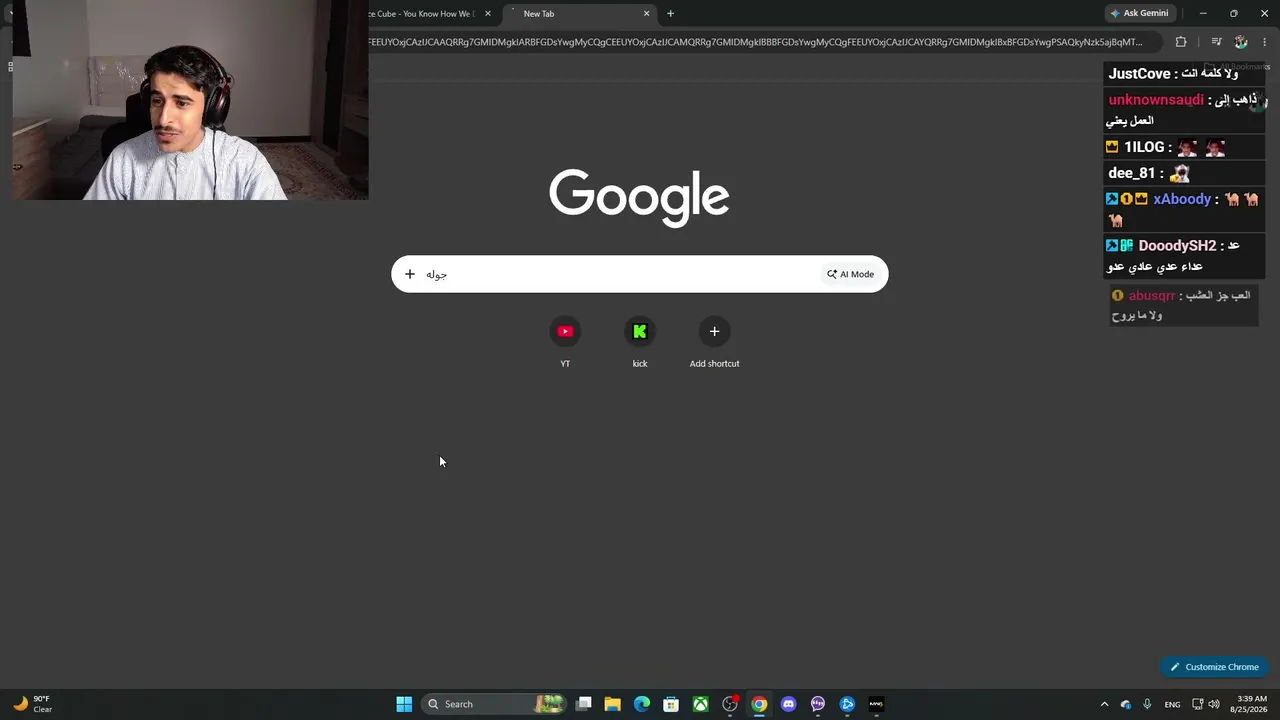The height and width of the screenshot is (720, 1280).
Task: Open AI Mode in the search box
Action: pos(850,274)
